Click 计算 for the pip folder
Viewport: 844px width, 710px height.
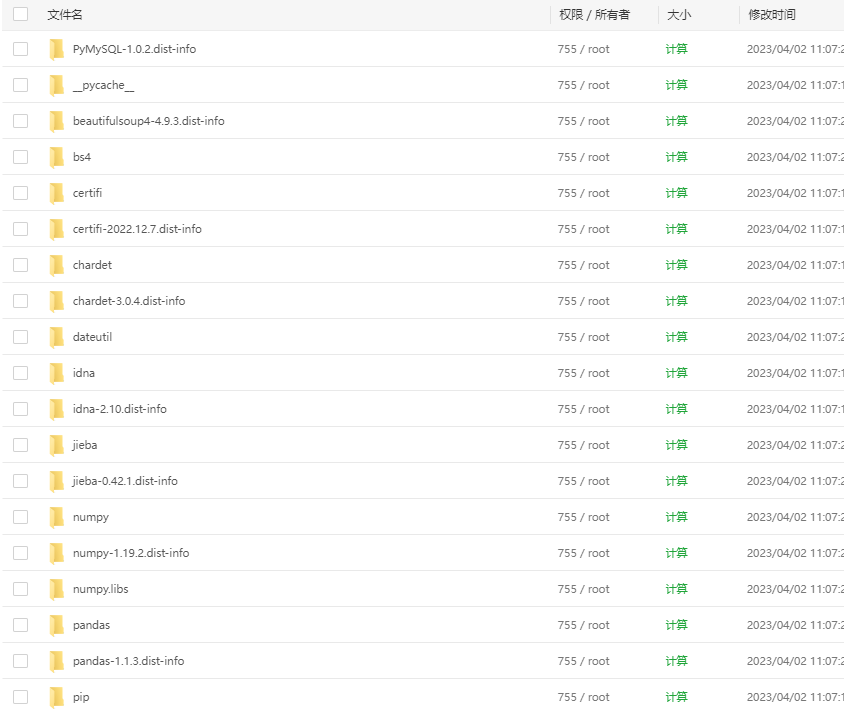(x=677, y=697)
